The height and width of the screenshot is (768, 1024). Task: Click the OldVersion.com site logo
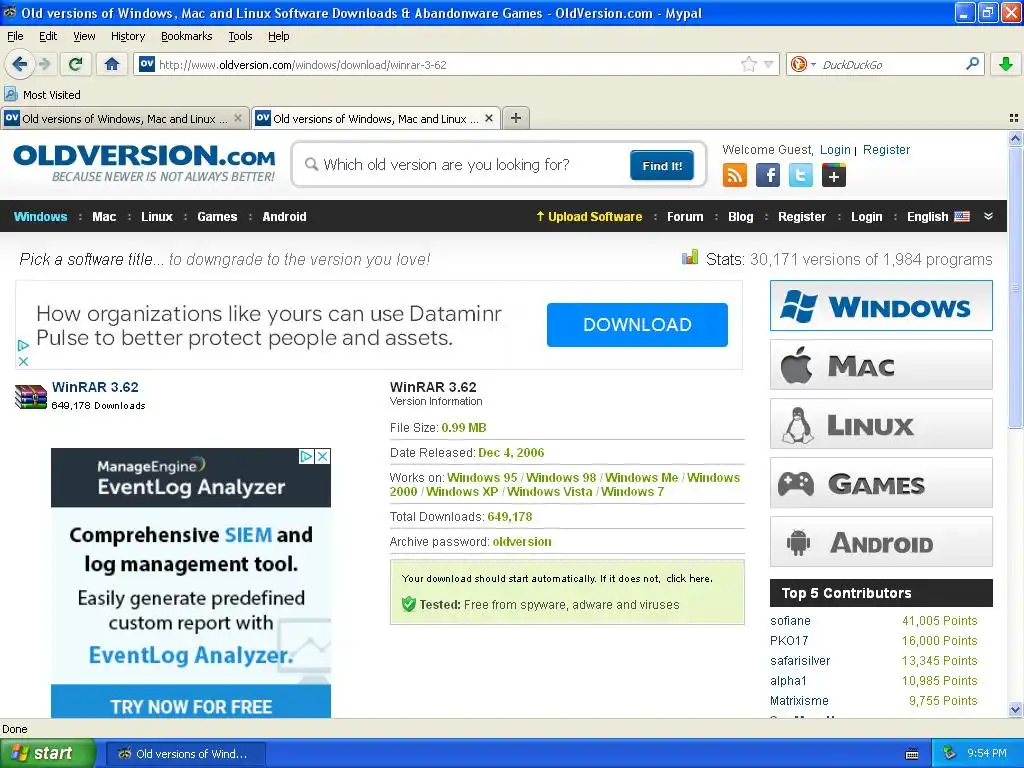tap(144, 163)
